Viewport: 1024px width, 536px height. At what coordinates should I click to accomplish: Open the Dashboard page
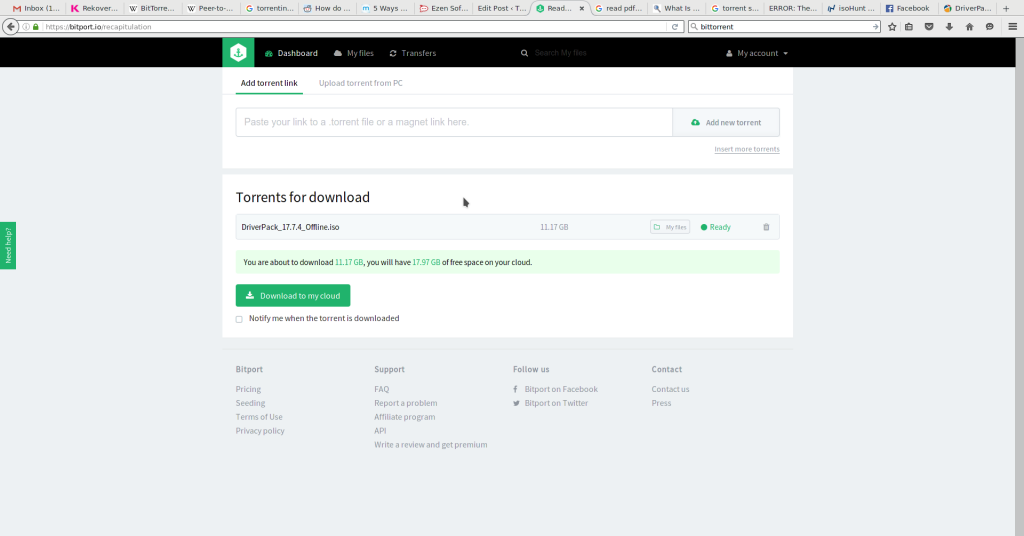pos(291,53)
